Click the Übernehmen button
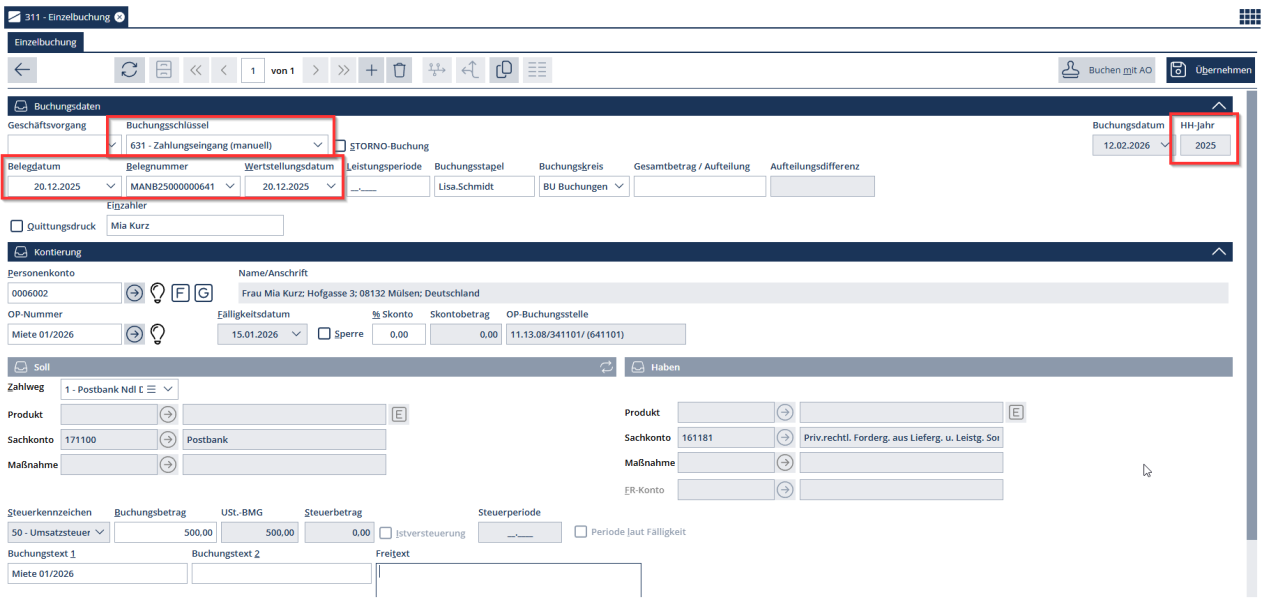 click(1210, 70)
